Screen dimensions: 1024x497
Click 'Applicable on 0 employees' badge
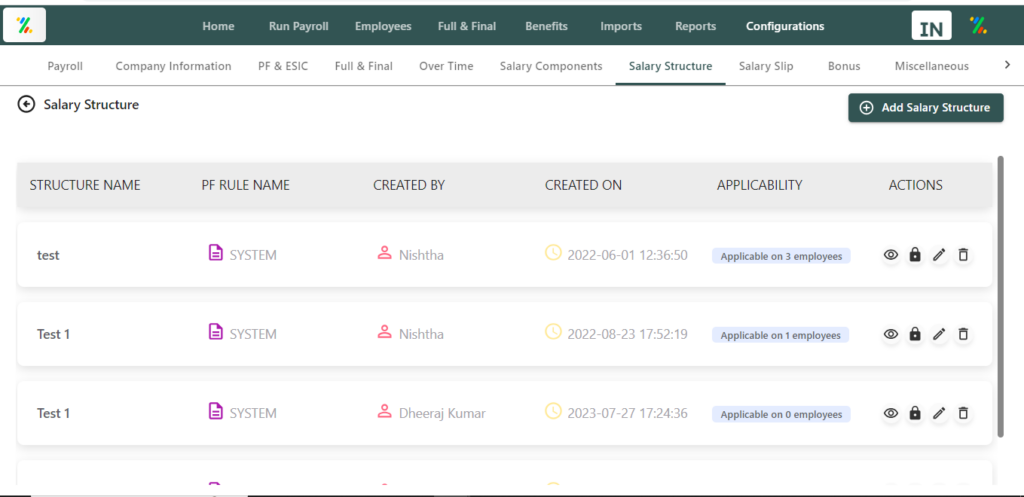click(x=781, y=414)
